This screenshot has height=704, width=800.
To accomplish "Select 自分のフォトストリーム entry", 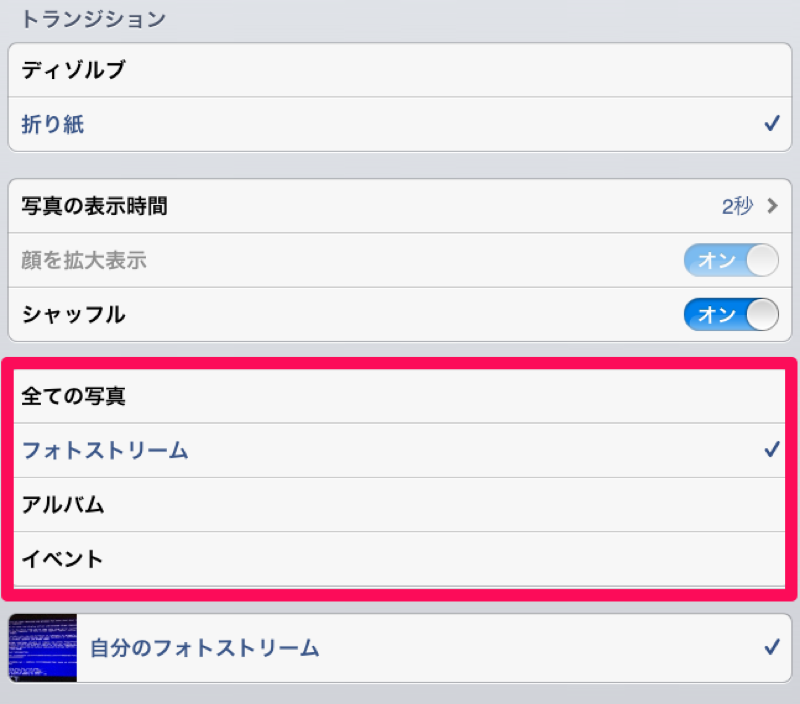I will pos(400,648).
